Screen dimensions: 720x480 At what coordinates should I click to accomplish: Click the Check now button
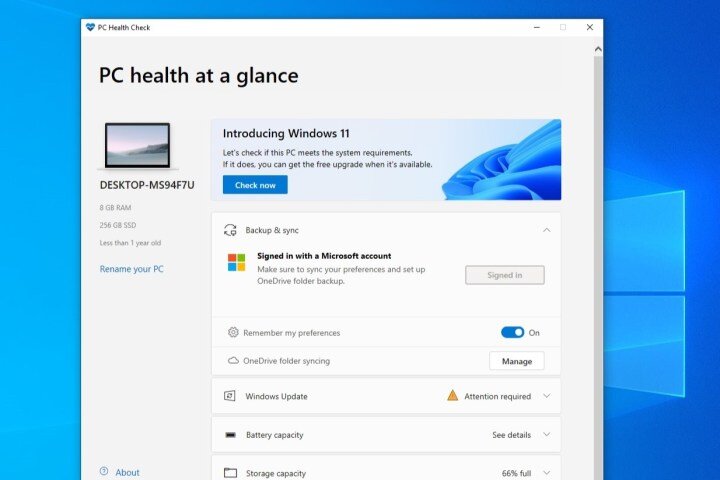coord(255,185)
